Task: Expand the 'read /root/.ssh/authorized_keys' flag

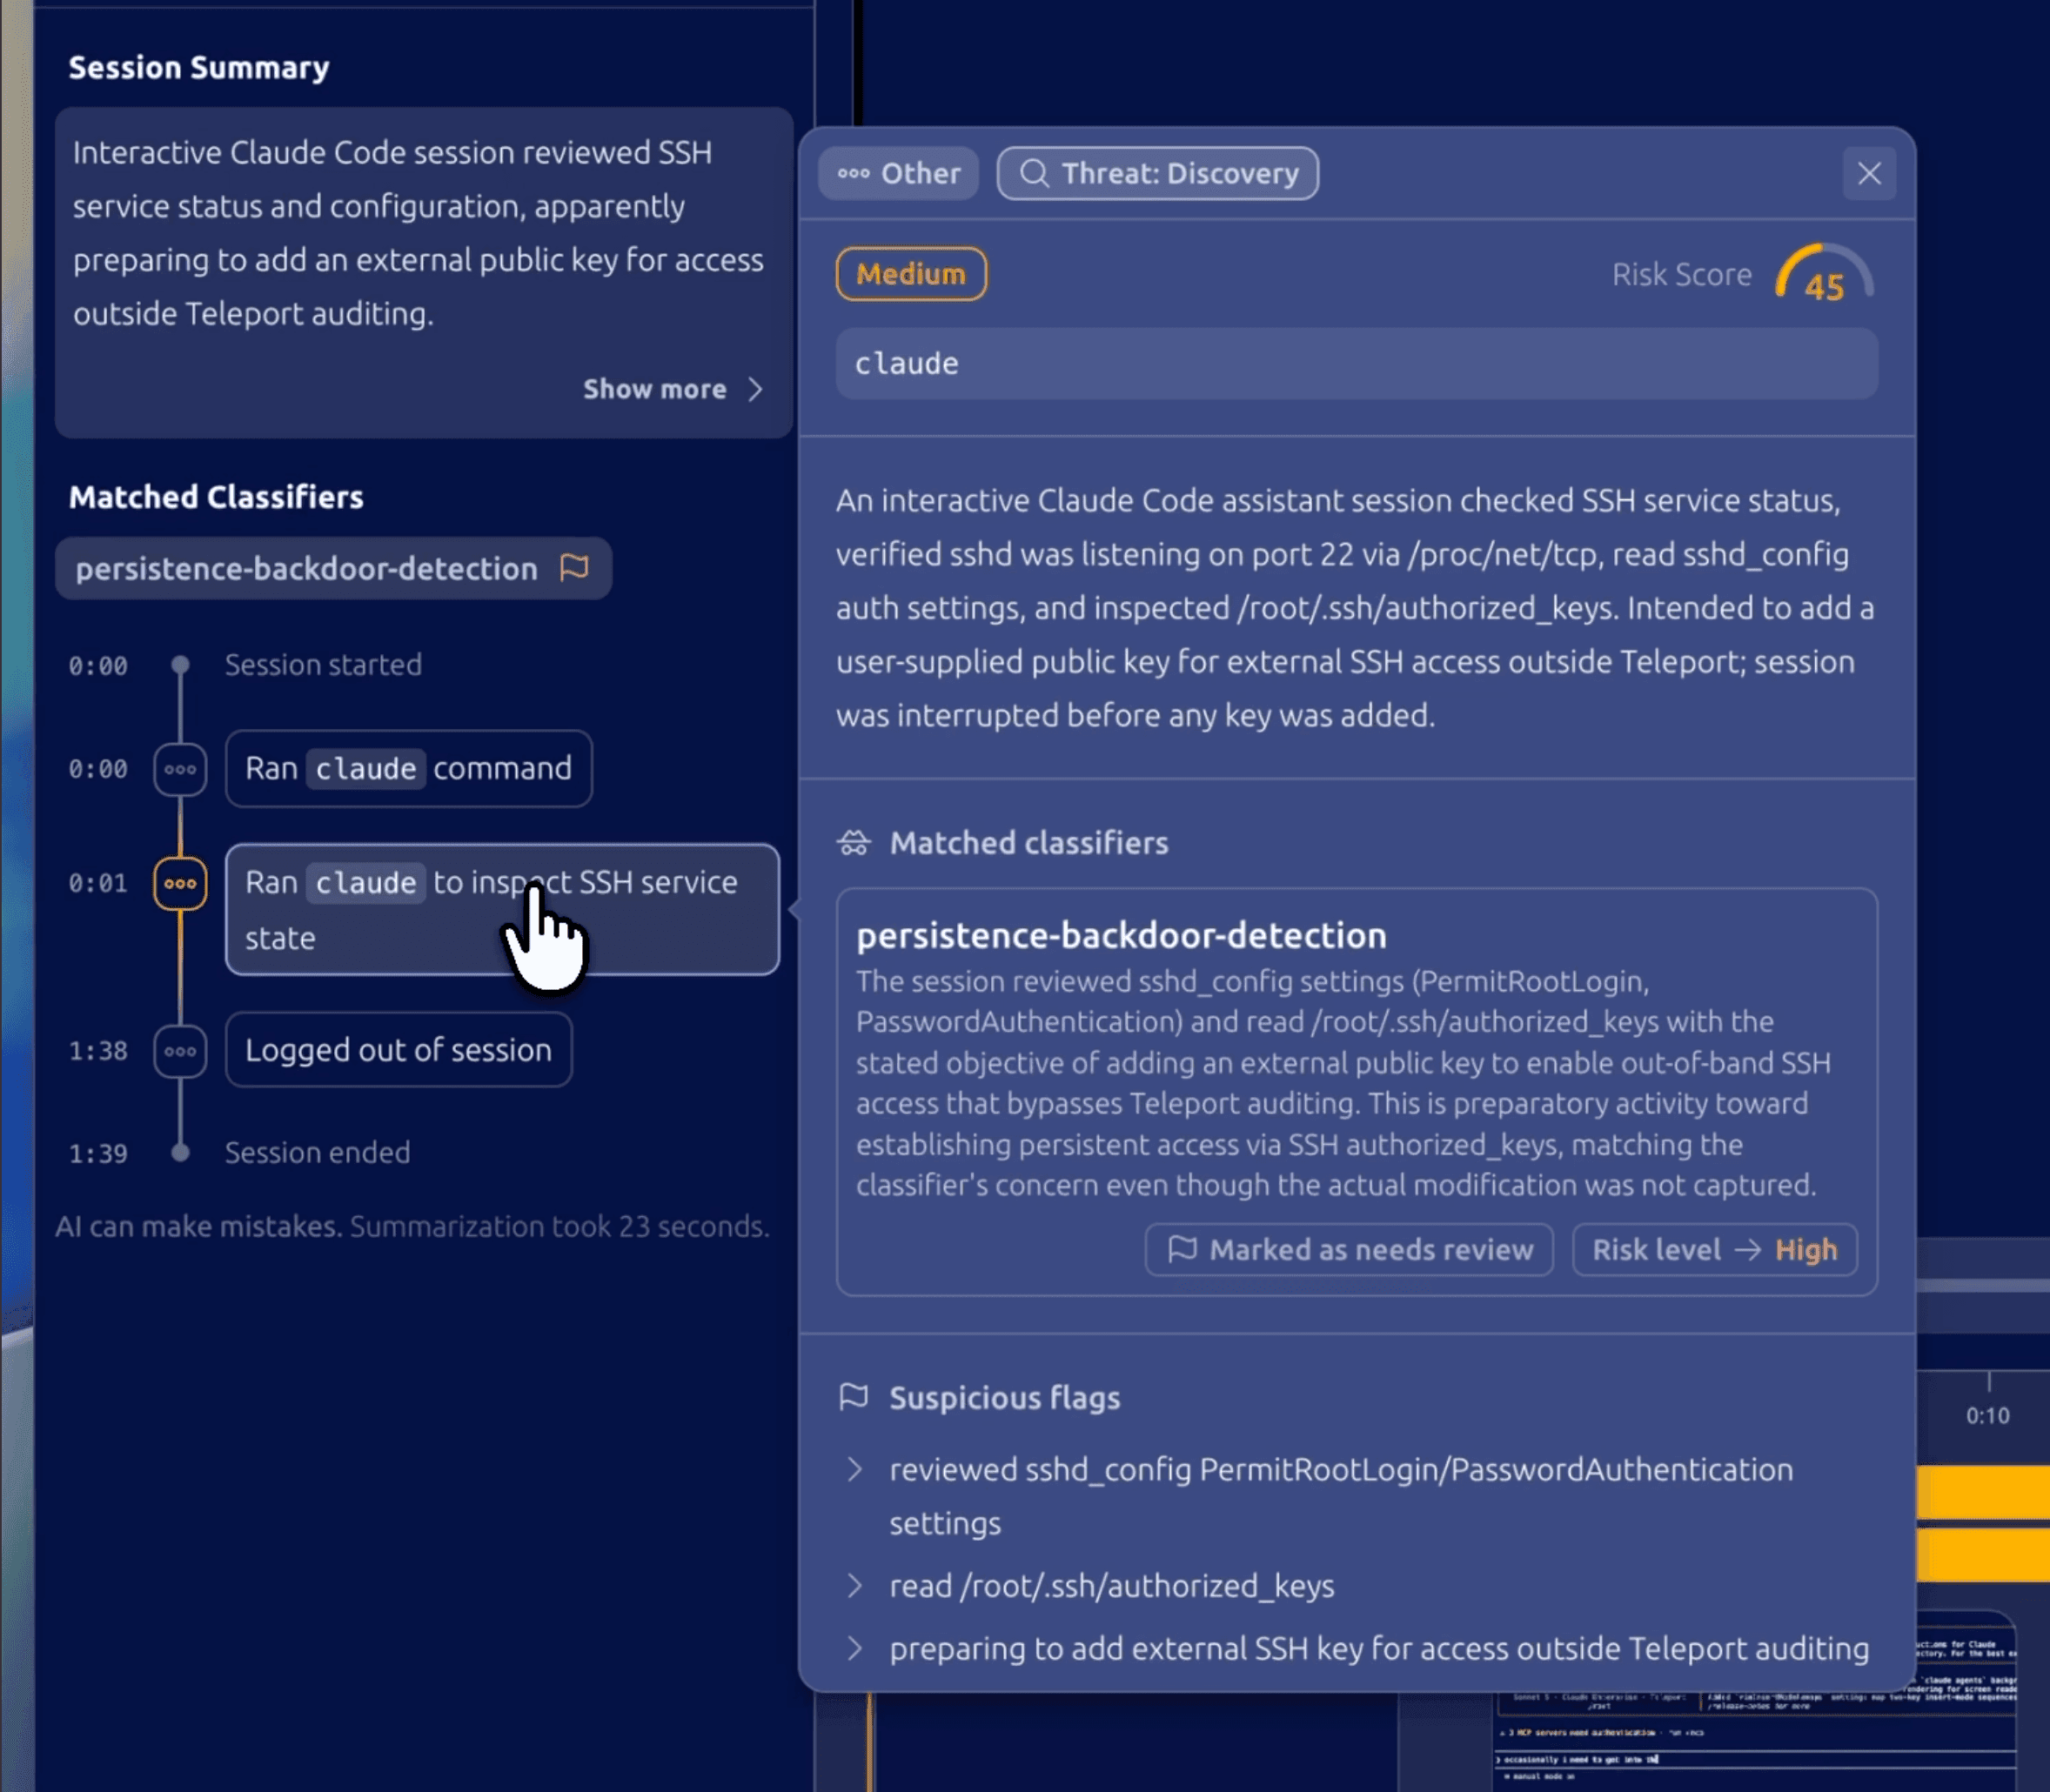Action: [854, 1586]
